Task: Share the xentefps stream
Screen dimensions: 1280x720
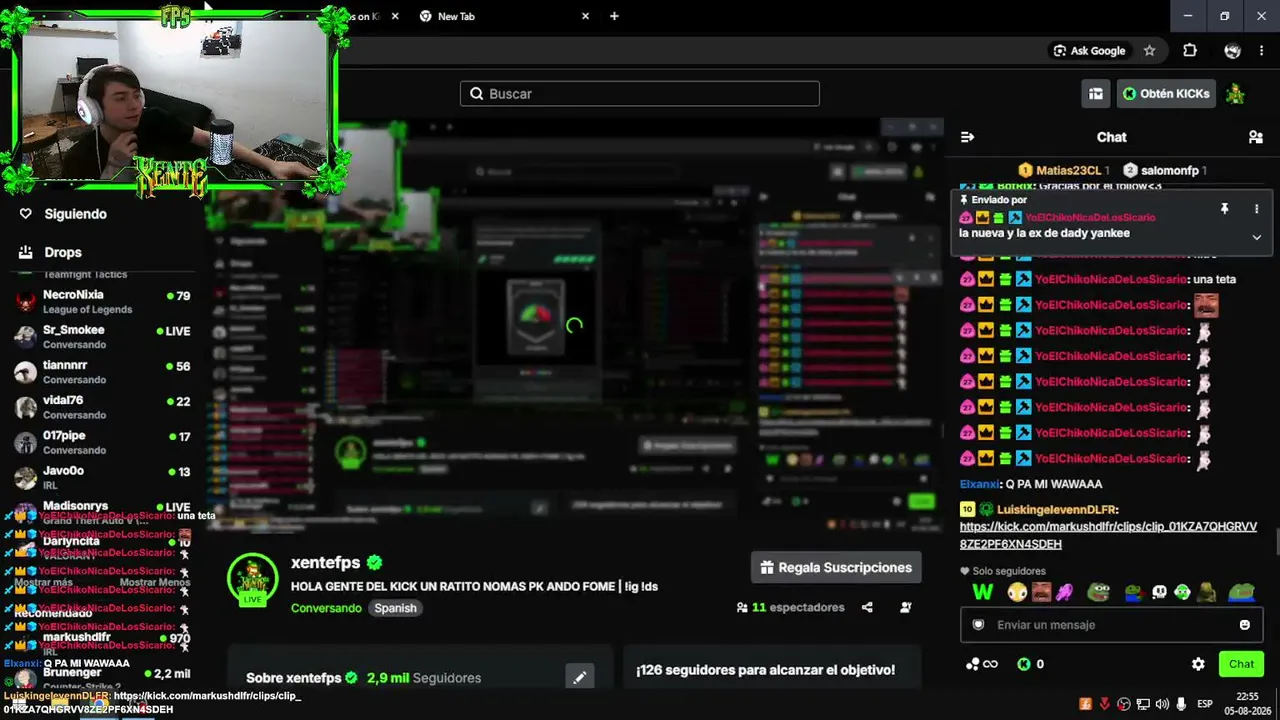Action: coord(867,607)
